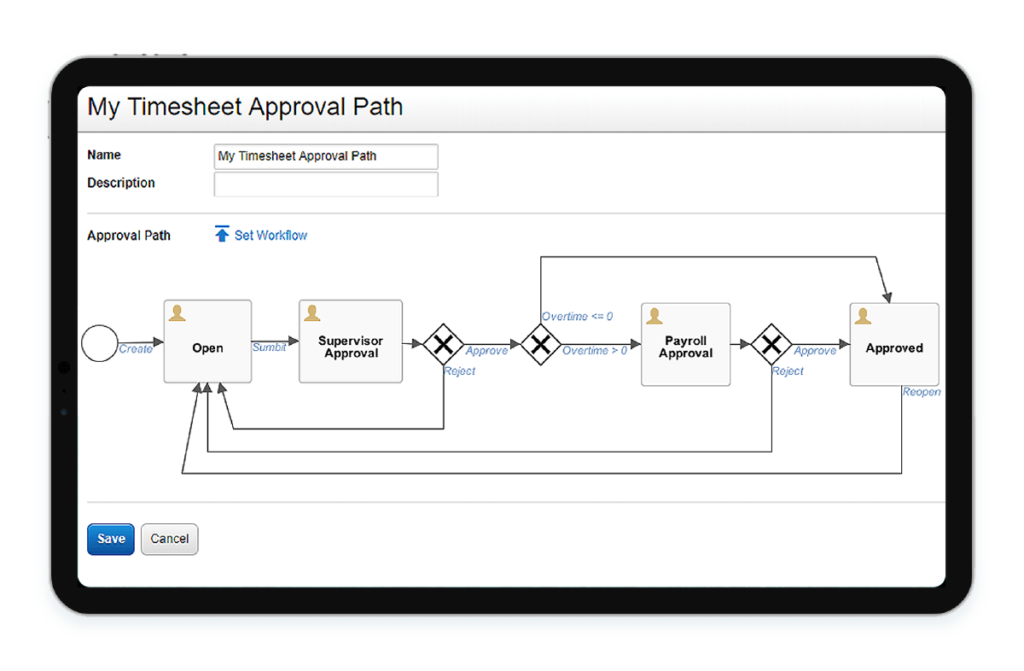This screenshot has height=671, width=1024.
Task: Select the person icon on Payroll Approval
Action: [655, 315]
